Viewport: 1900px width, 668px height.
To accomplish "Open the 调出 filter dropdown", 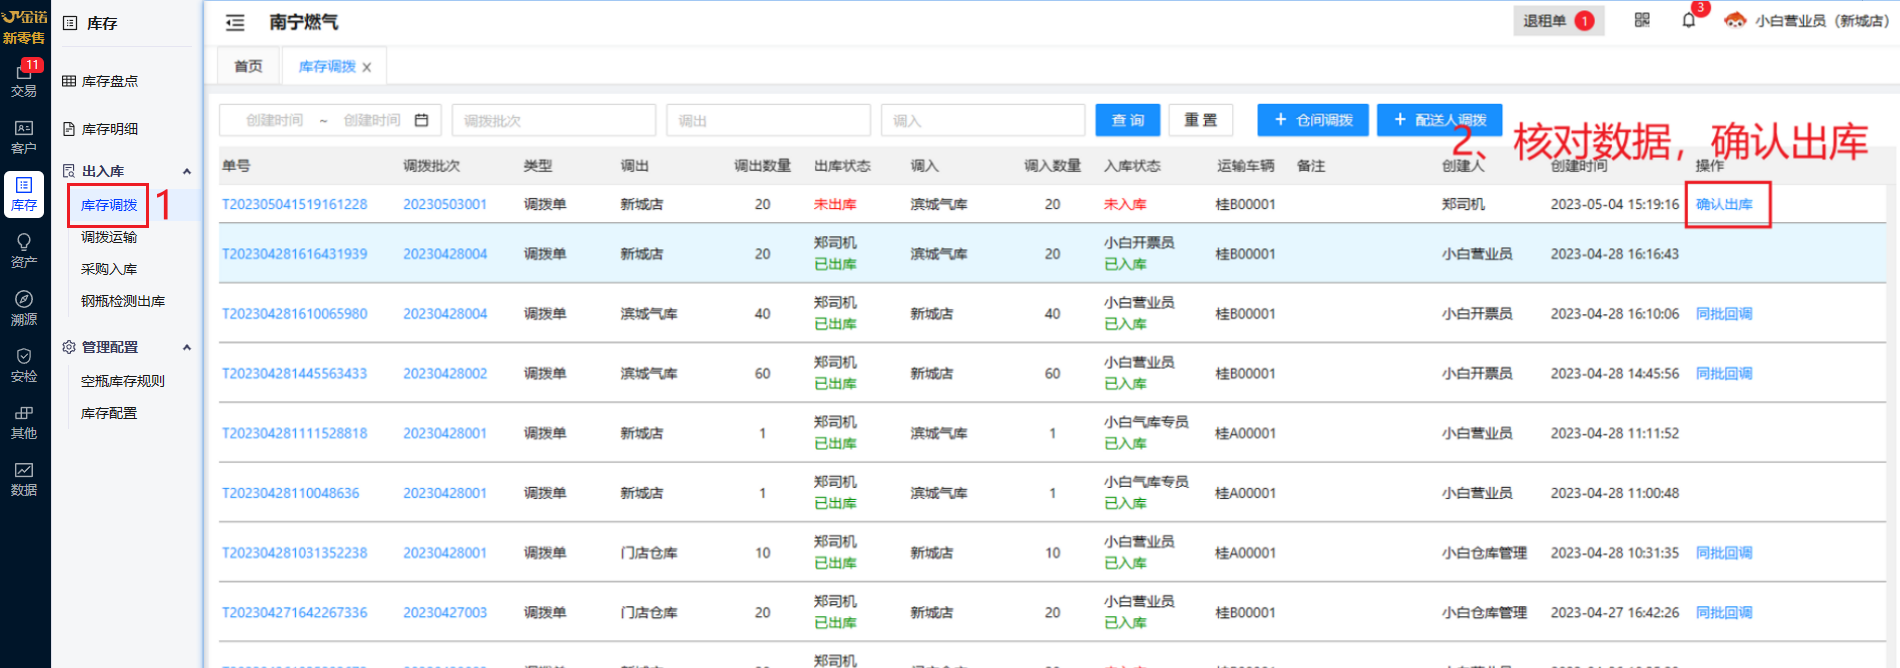I will pyautogui.click(x=768, y=120).
